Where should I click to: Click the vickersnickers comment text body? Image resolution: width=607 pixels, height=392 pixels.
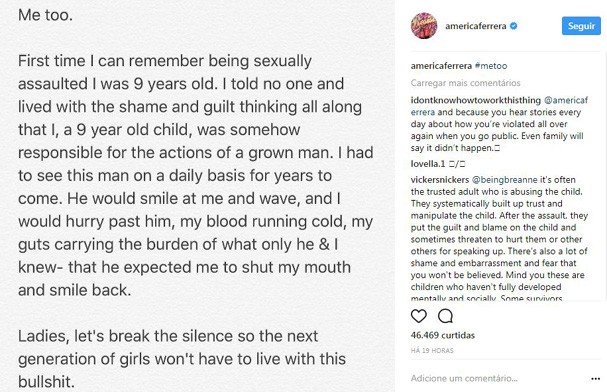click(x=499, y=239)
